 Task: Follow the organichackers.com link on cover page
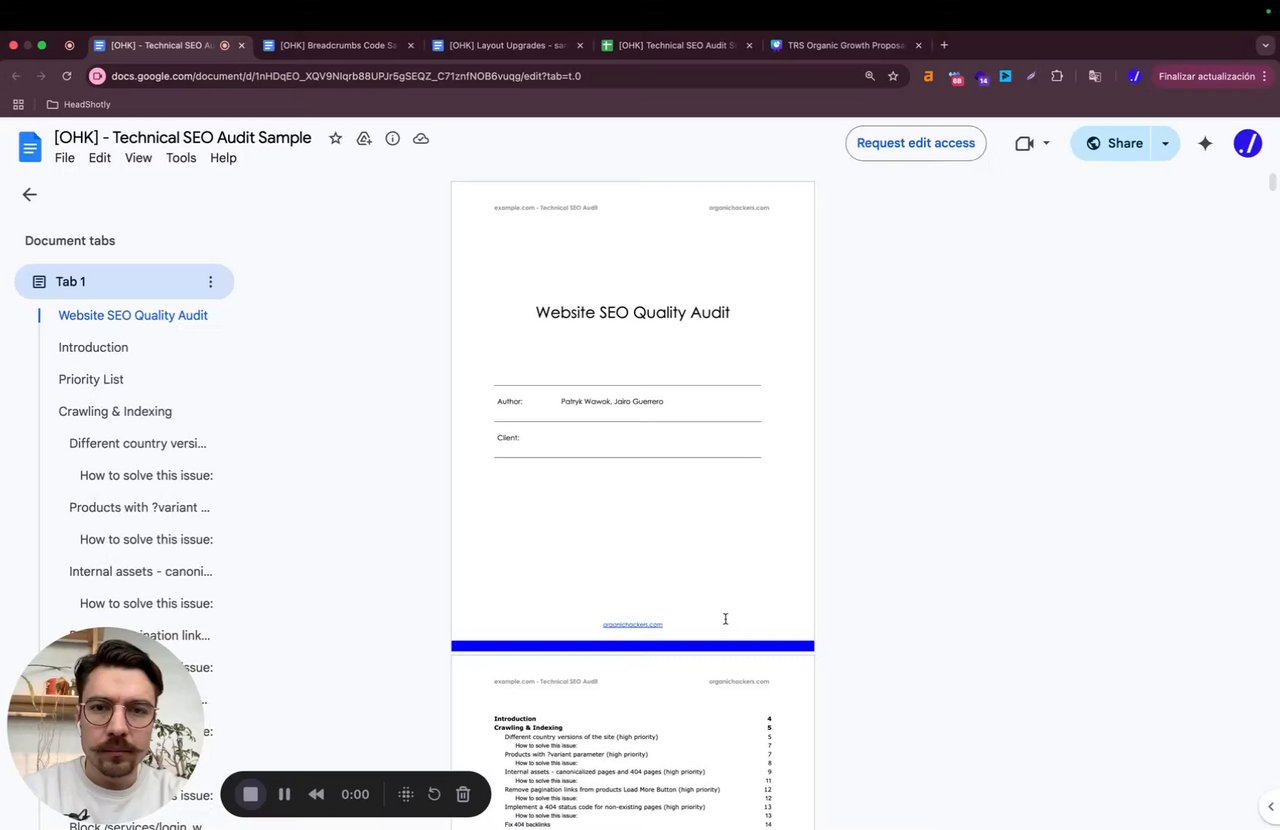tap(632, 624)
